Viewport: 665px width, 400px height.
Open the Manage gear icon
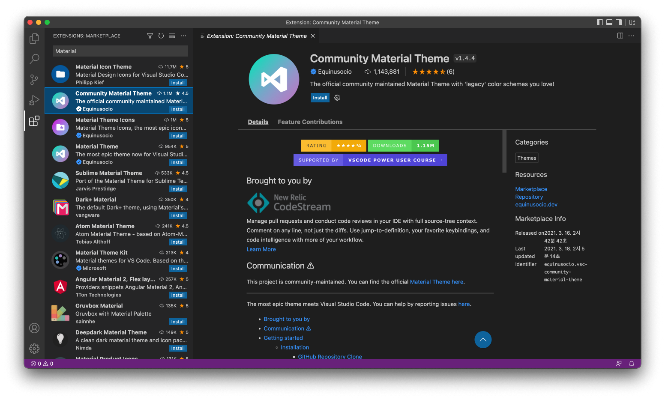34,349
